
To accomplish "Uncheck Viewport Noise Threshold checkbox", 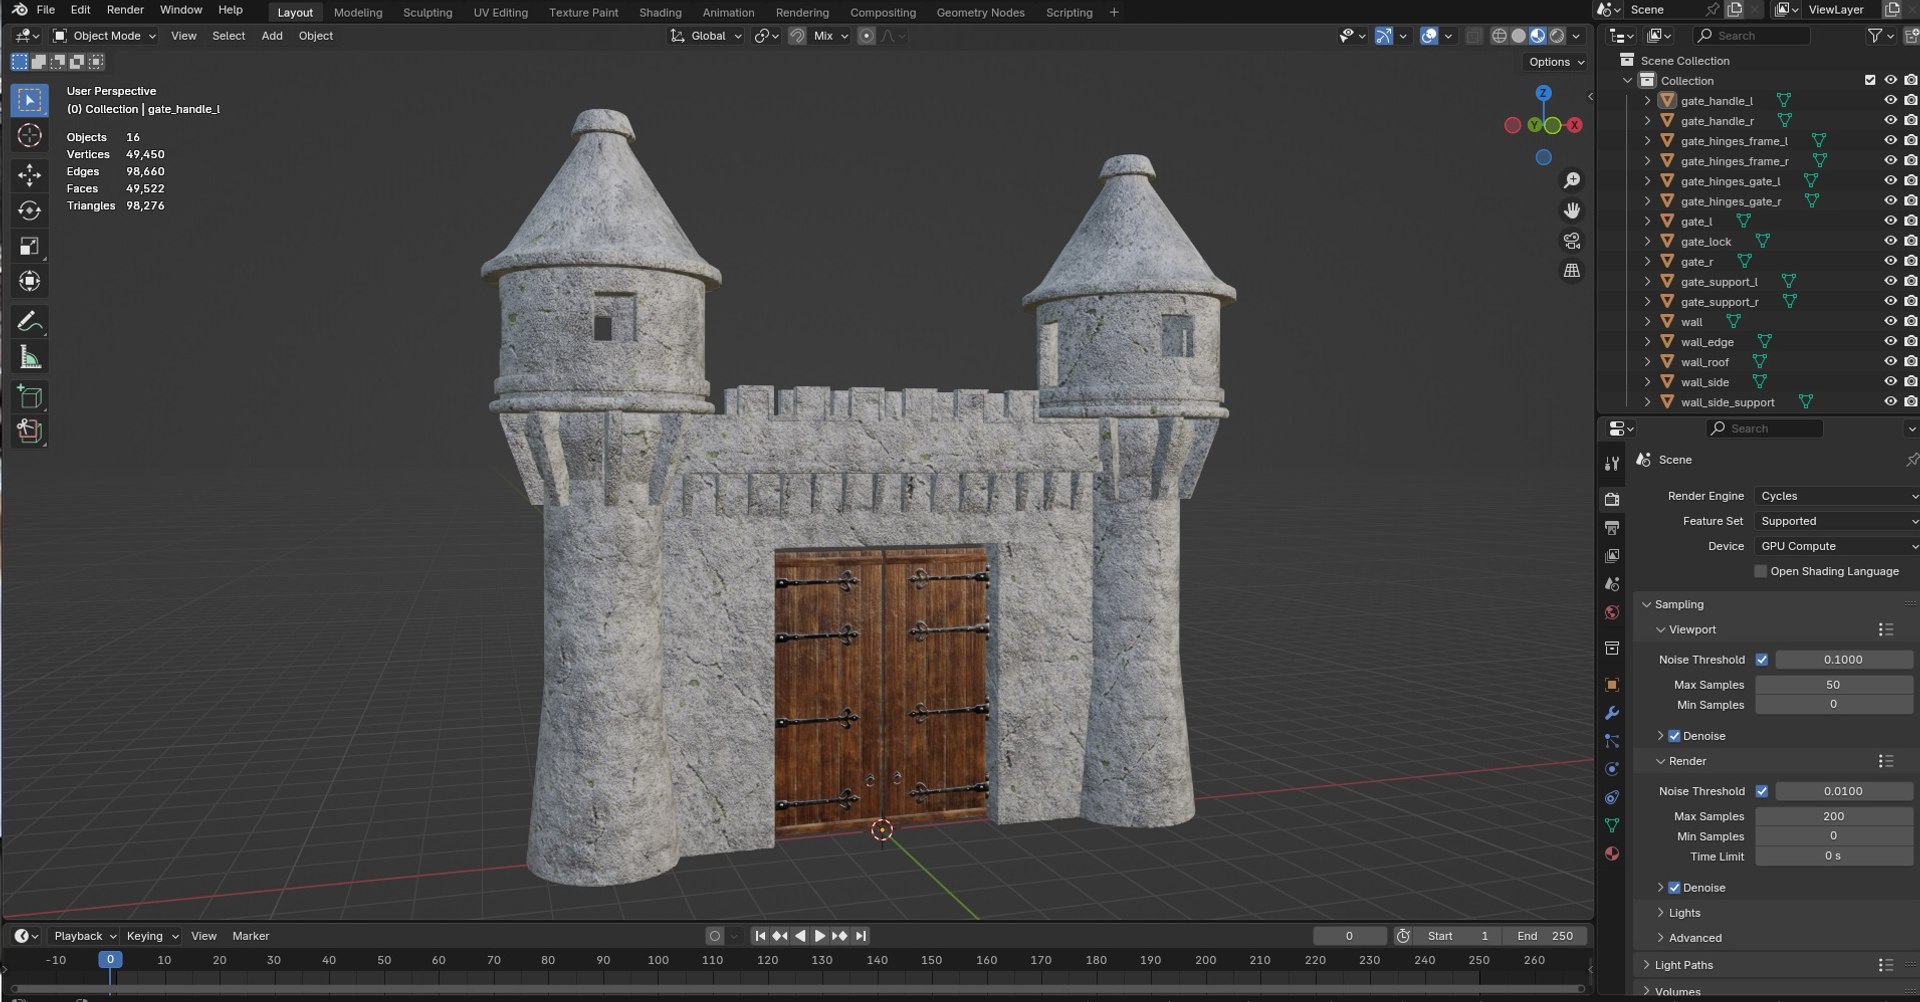I will [x=1762, y=660].
